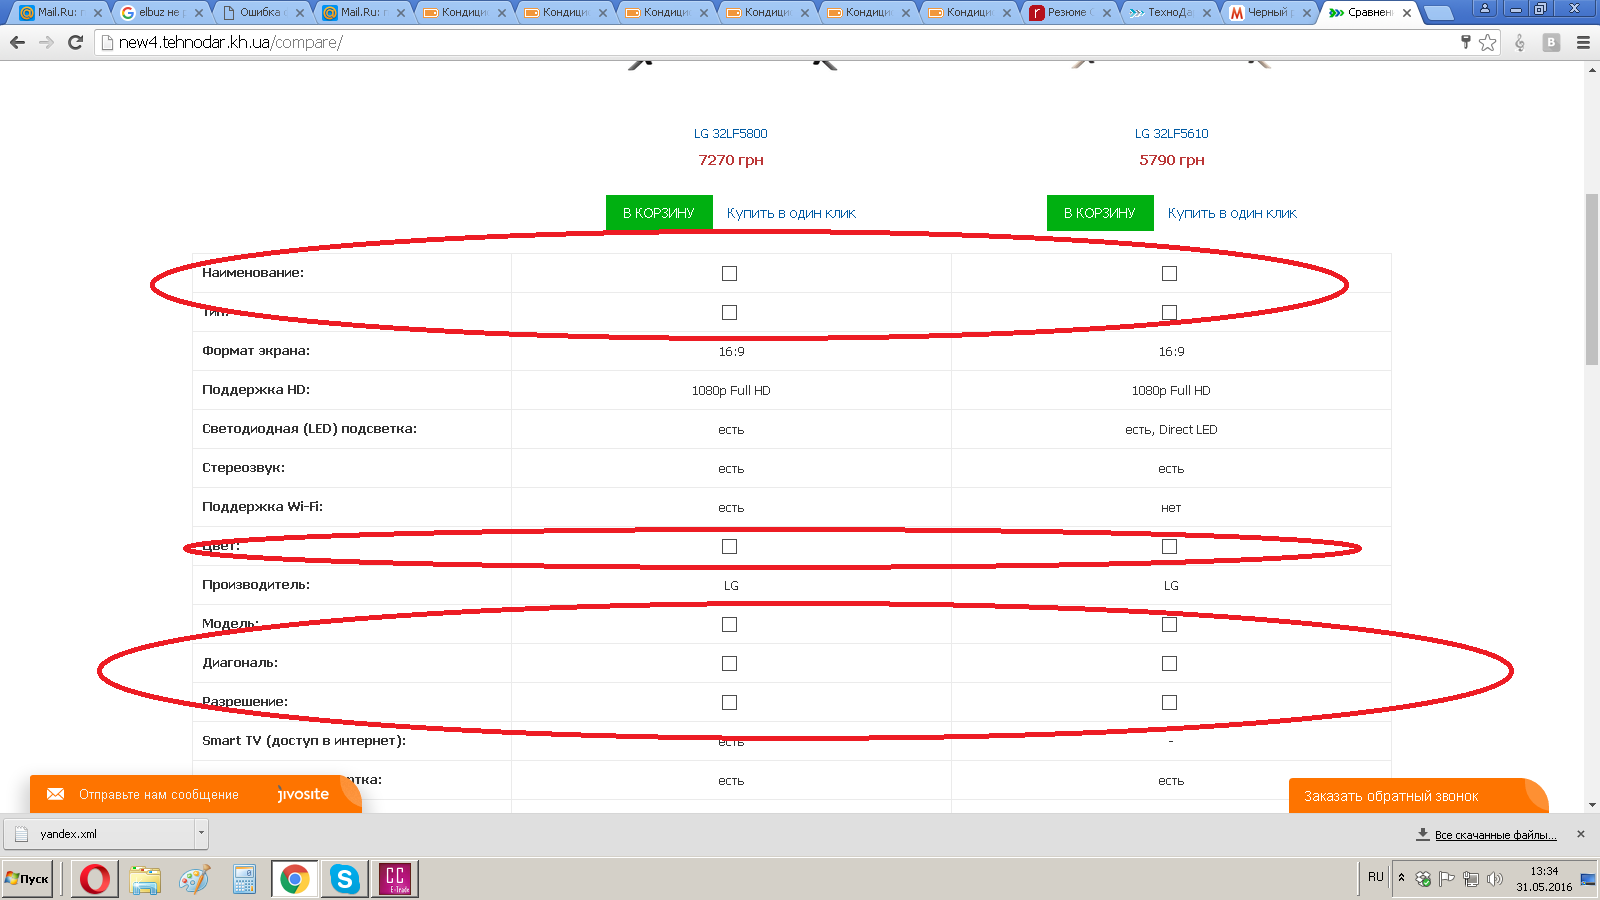Click the scrollbar up arrow

(x=1592, y=70)
